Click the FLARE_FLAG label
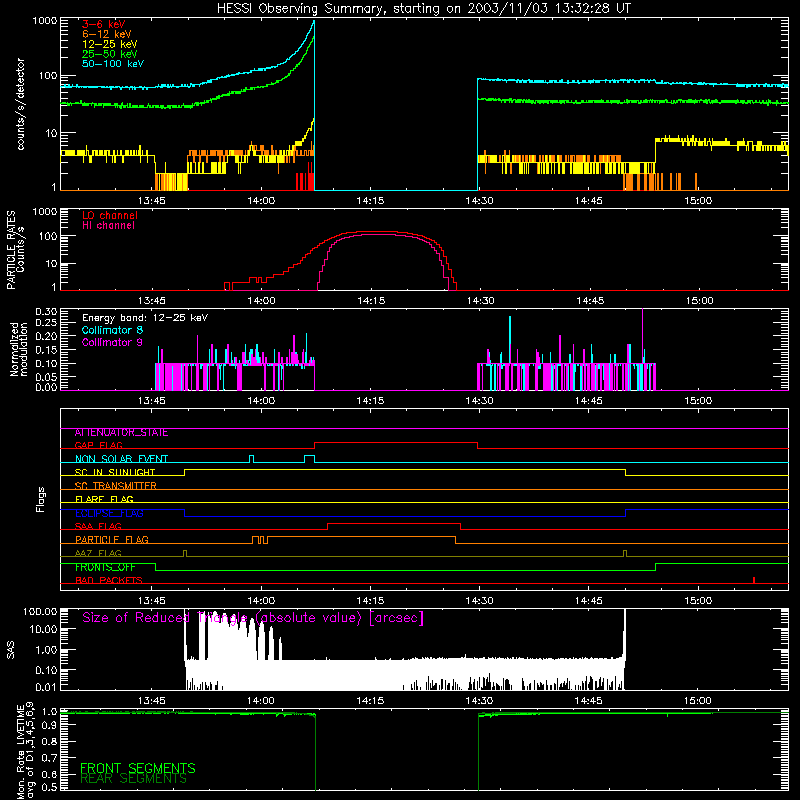Screen dimensions: 800x800 104,499
